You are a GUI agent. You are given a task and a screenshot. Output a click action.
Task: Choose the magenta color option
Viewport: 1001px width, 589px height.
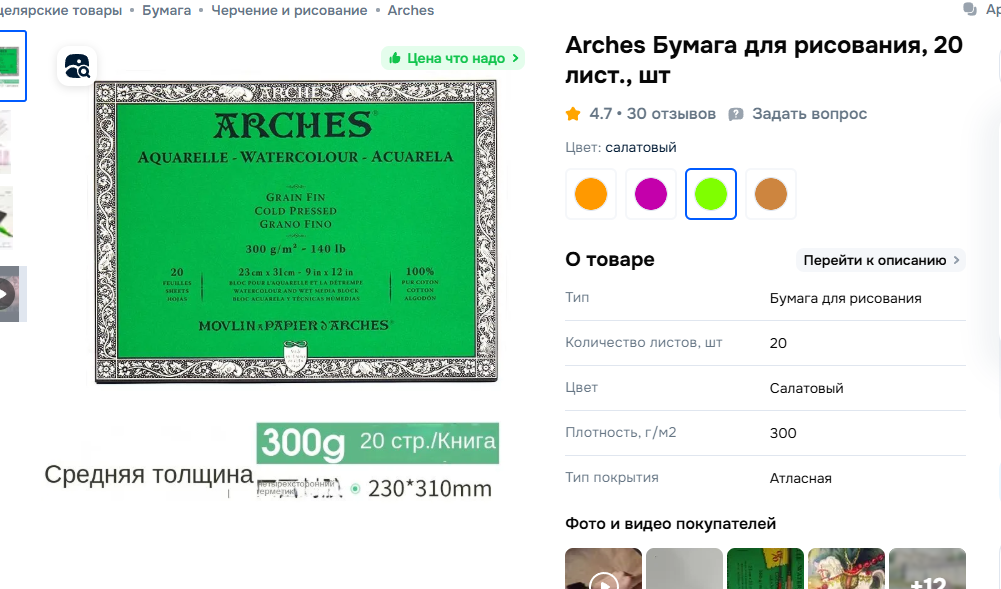coord(651,194)
